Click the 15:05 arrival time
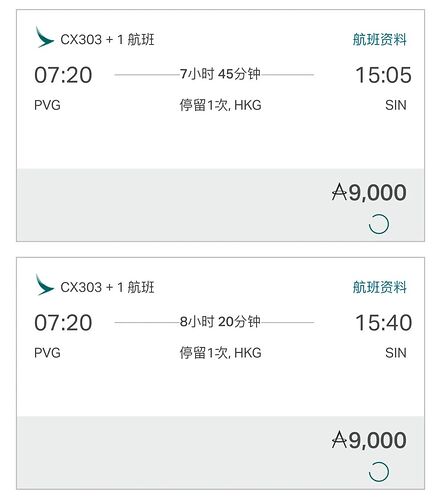The image size is (441, 500). pos(383,75)
